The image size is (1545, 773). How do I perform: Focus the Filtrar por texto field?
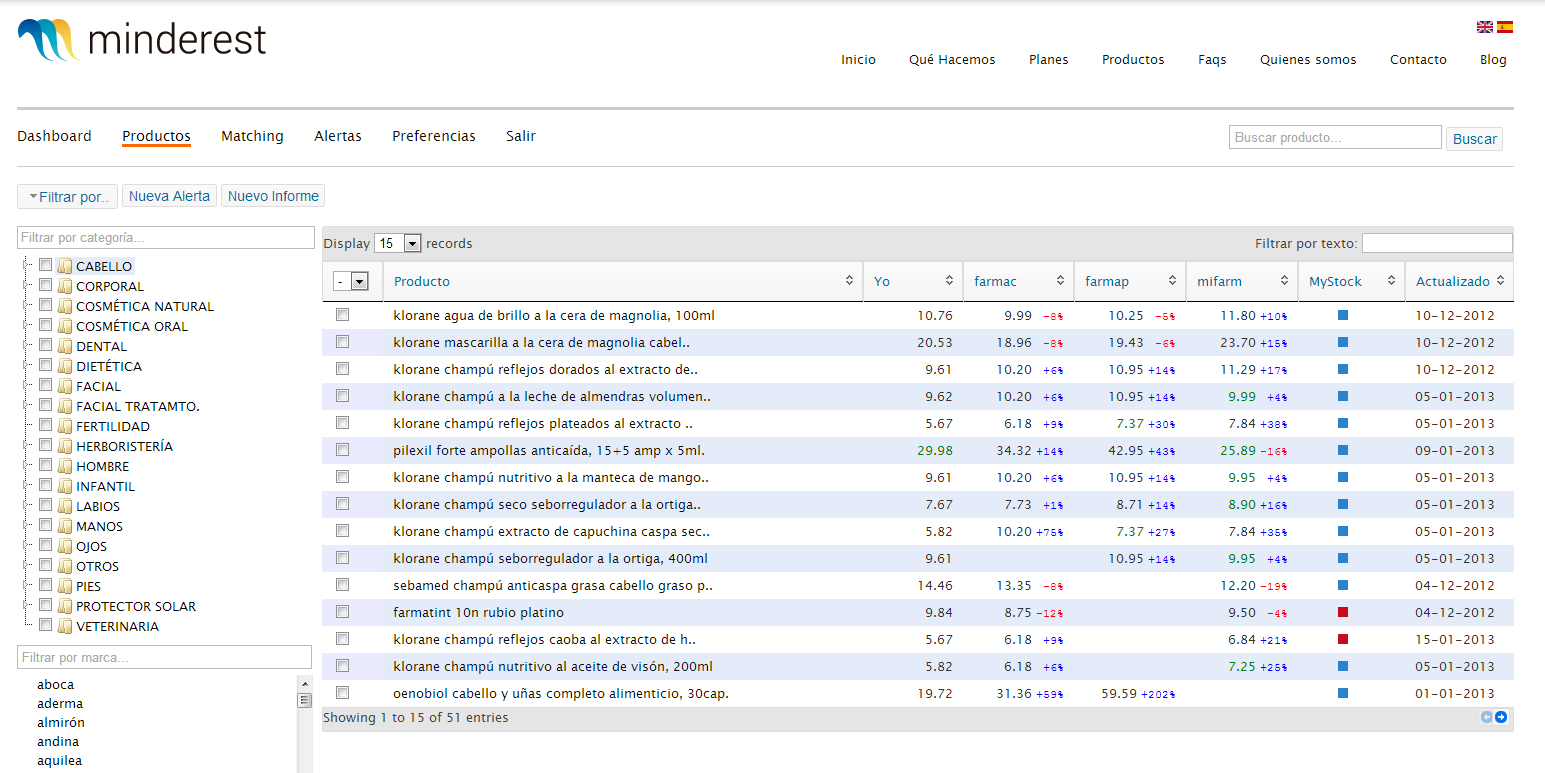tap(1437, 243)
